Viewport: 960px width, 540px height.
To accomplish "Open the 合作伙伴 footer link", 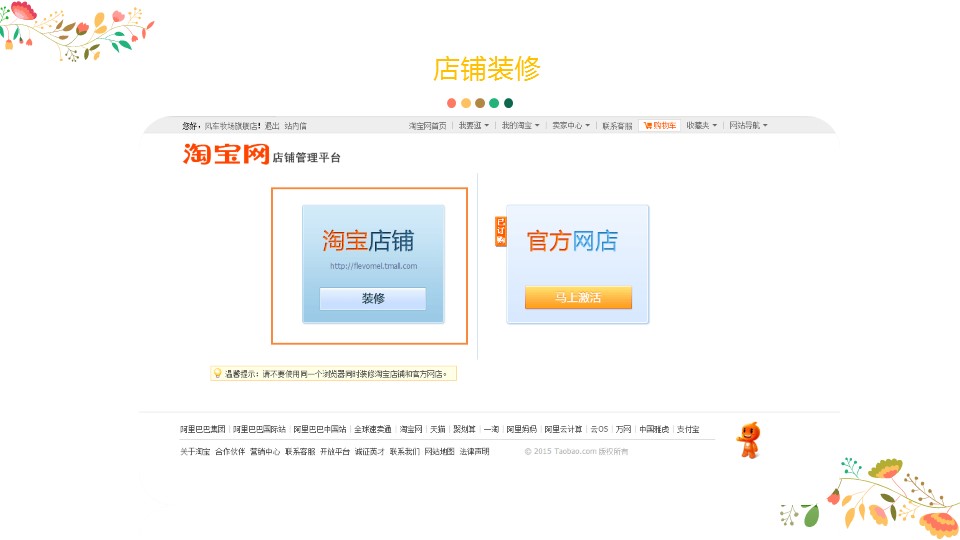I will pos(230,451).
